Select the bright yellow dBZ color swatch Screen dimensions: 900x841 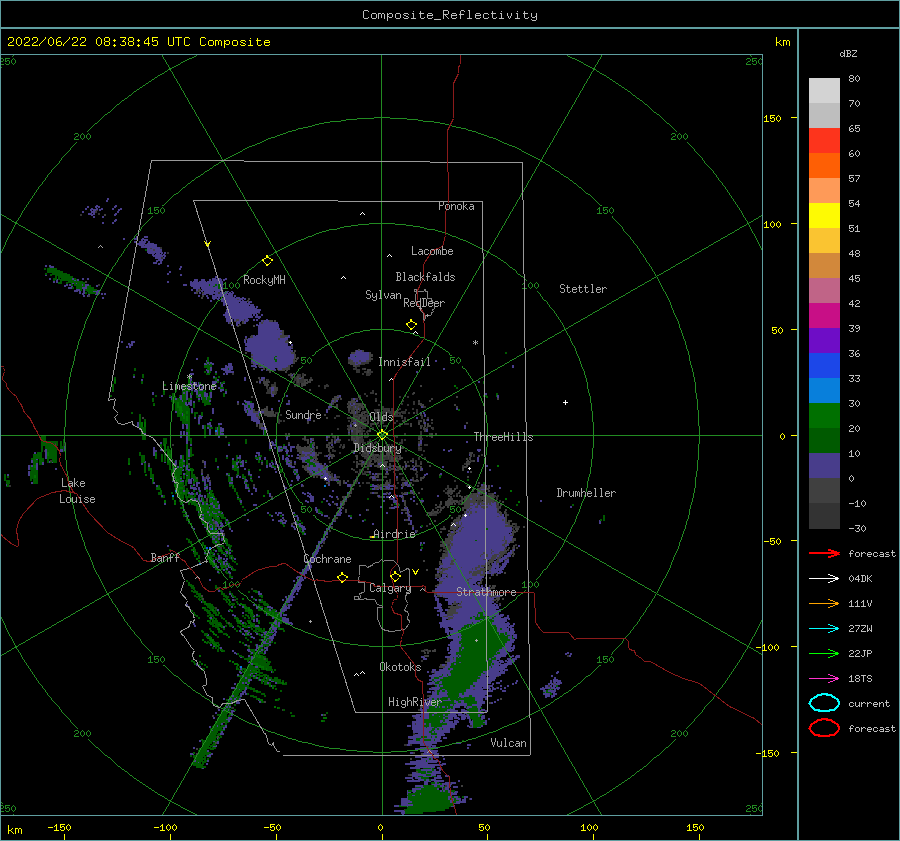pos(824,216)
